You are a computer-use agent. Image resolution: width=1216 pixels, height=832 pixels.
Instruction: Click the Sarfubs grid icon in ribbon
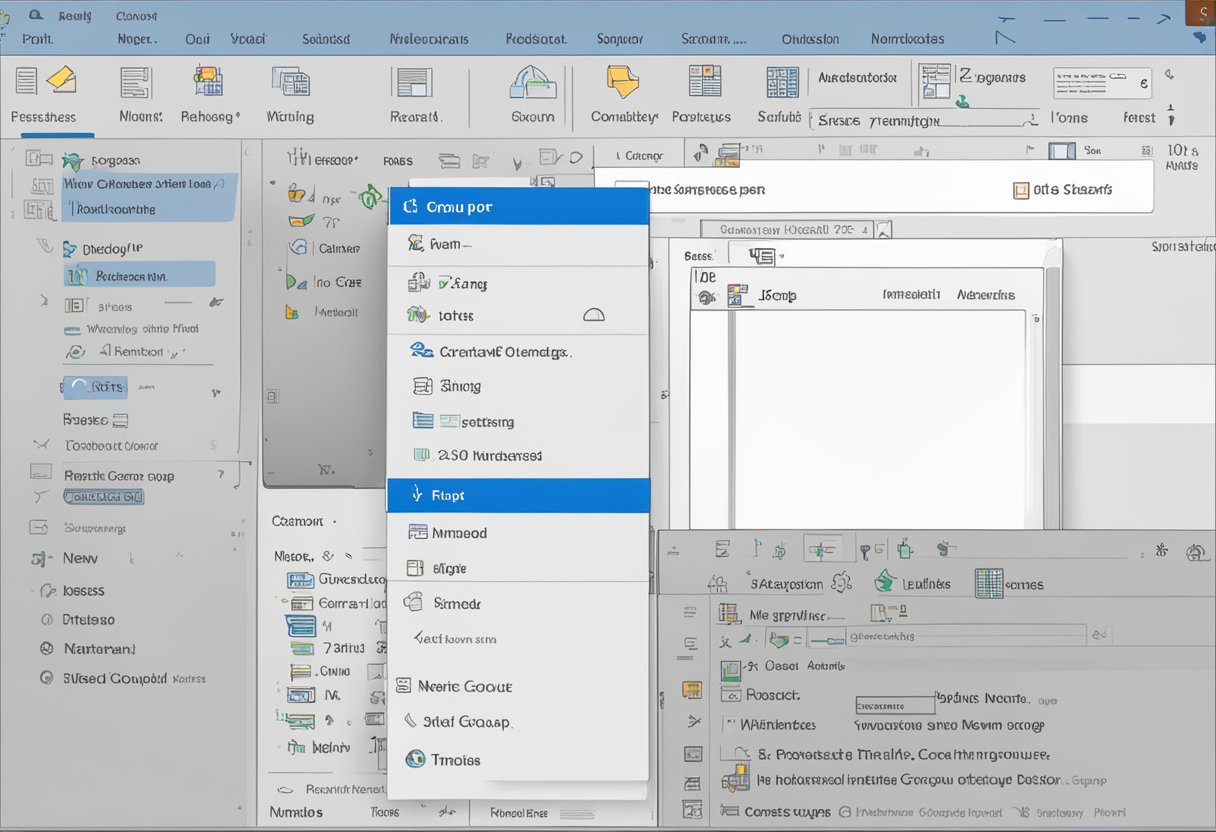point(781,82)
